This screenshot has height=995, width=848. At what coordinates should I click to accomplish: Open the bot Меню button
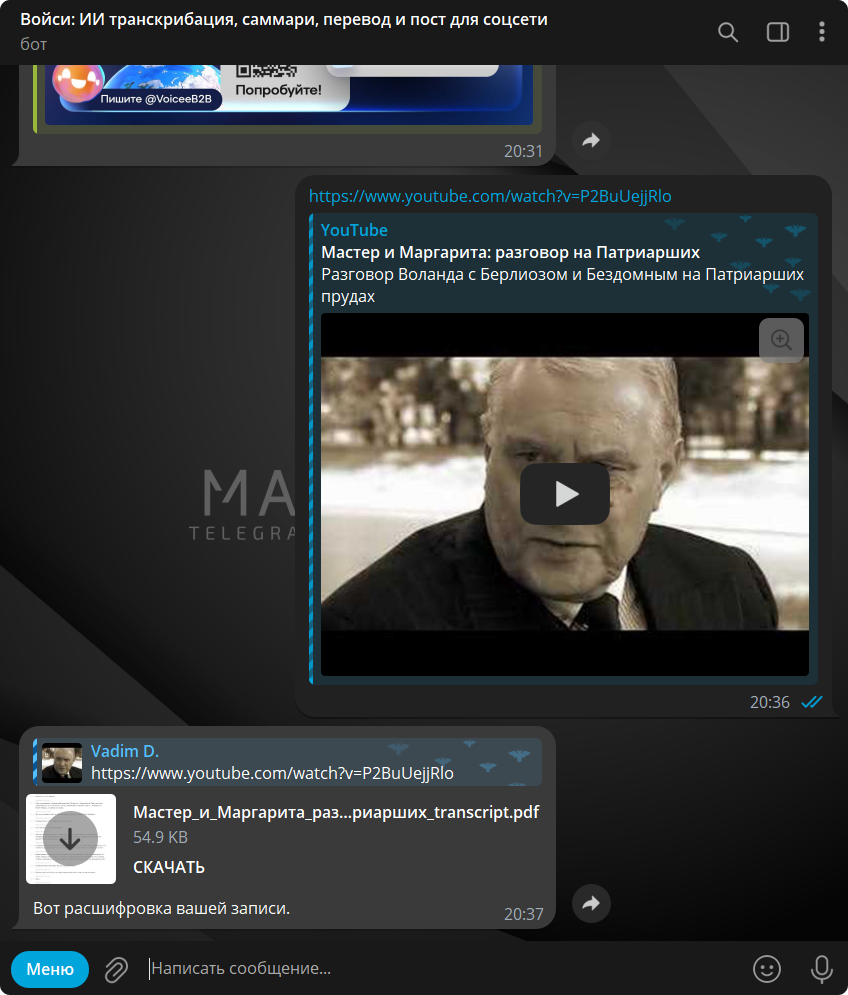coord(50,969)
